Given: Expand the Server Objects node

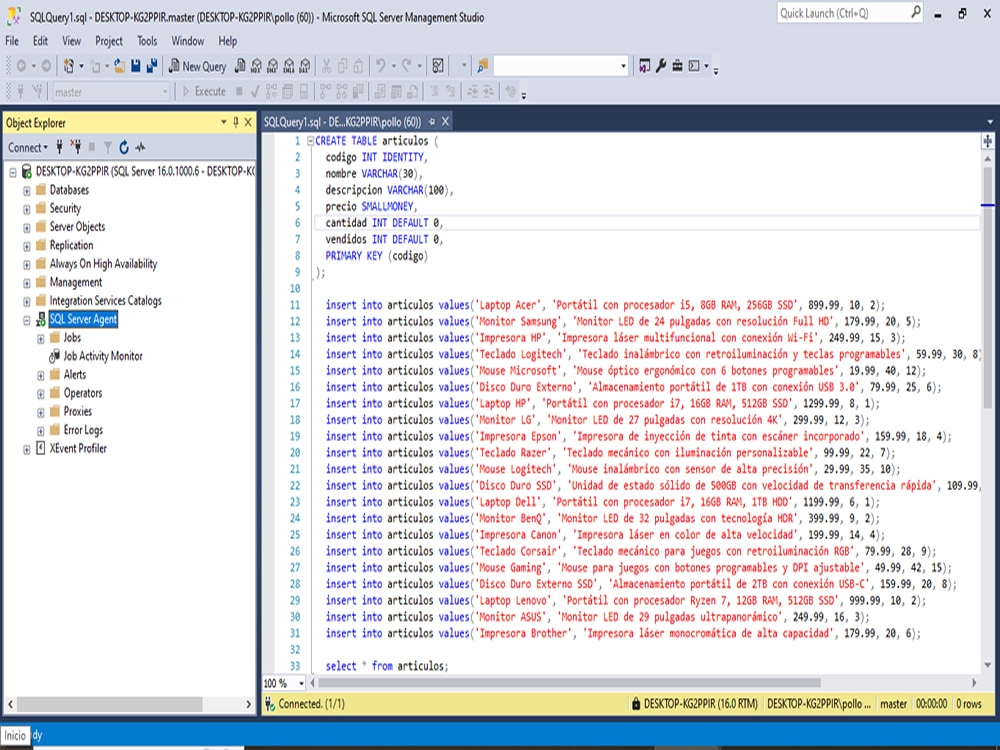Looking at the screenshot, I should pos(27,228).
